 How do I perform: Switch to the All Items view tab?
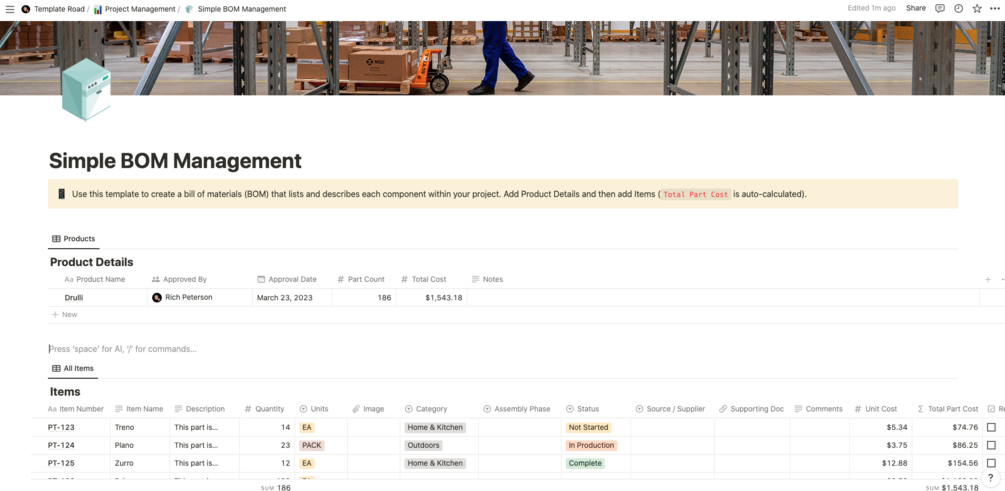72,369
